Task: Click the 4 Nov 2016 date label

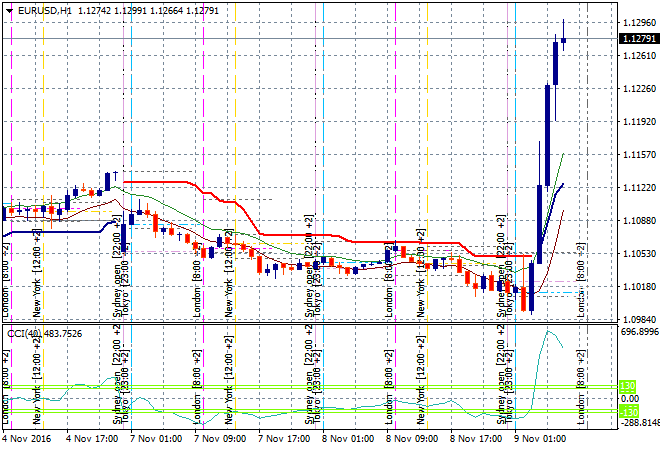Action: (x=27, y=438)
